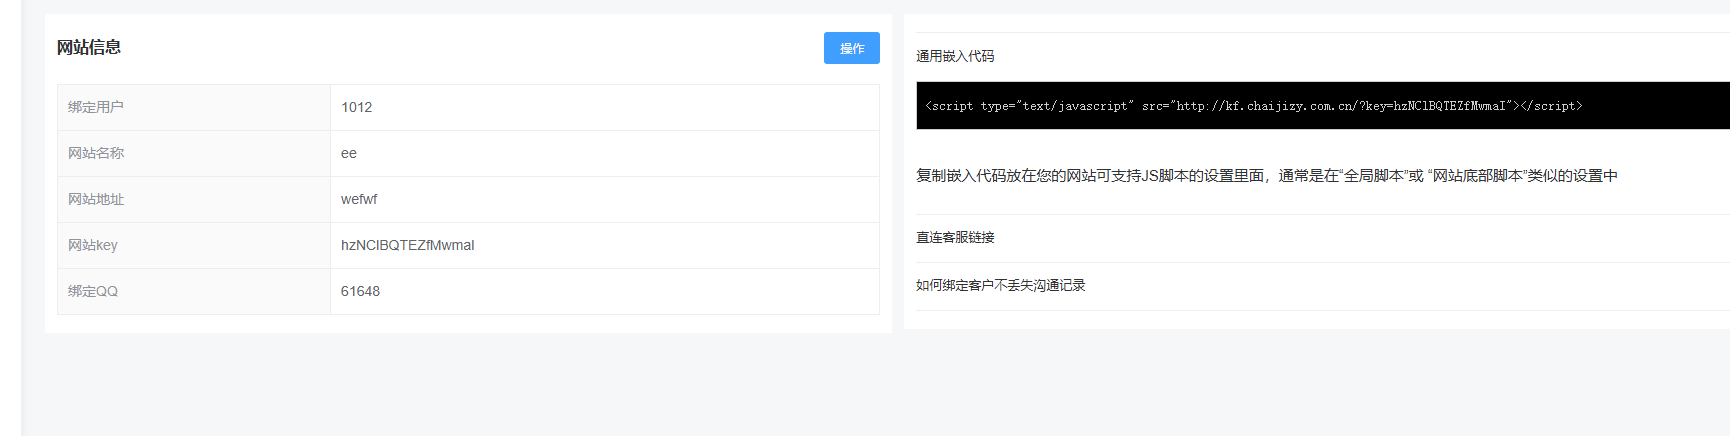Click the 绑定QQ label cell
1730x436 pixels.
(194, 291)
